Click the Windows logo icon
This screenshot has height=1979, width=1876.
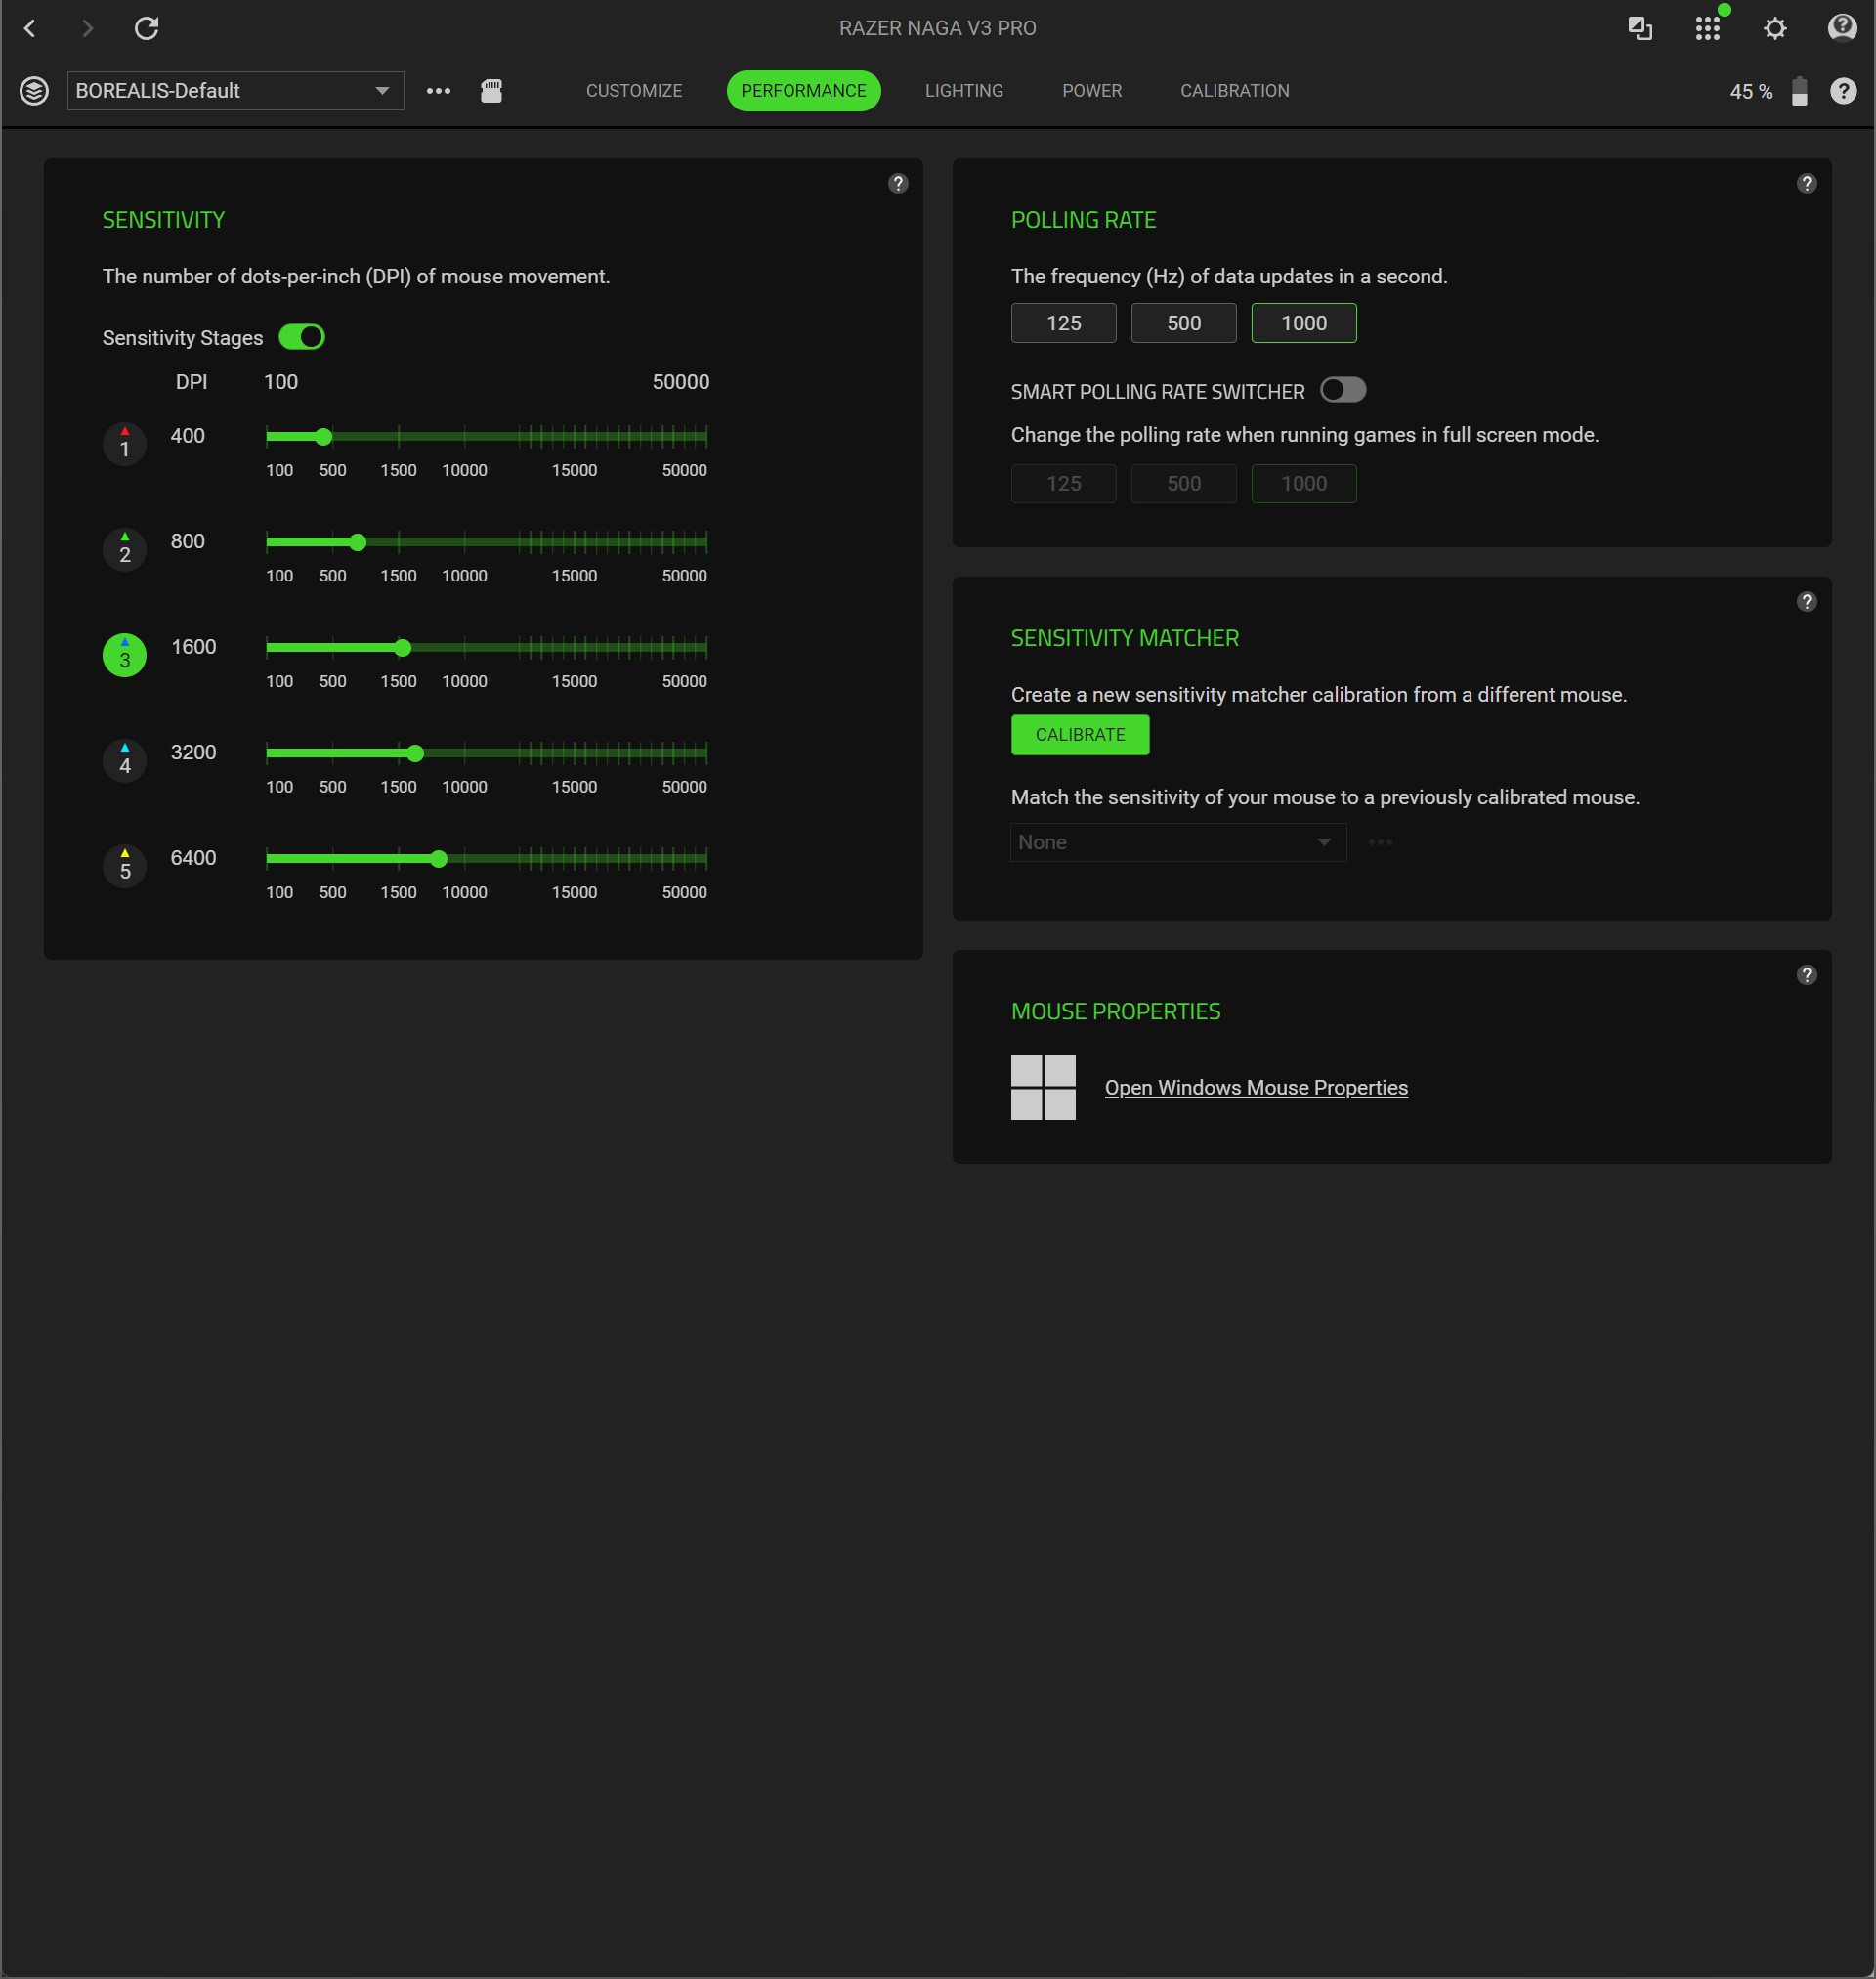tap(1043, 1087)
